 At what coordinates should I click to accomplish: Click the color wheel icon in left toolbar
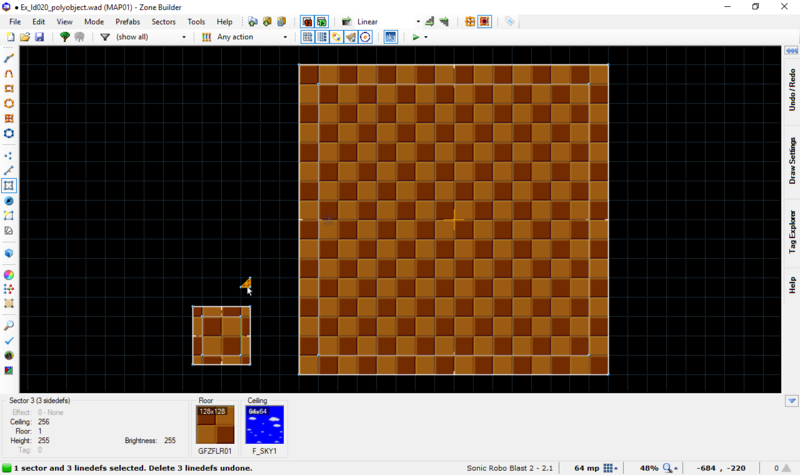[9, 274]
